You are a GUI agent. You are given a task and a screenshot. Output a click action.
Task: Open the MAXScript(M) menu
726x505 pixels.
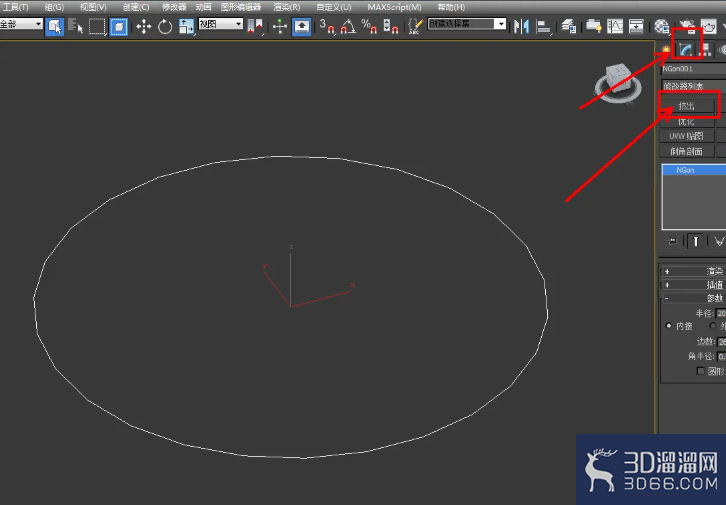click(394, 7)
